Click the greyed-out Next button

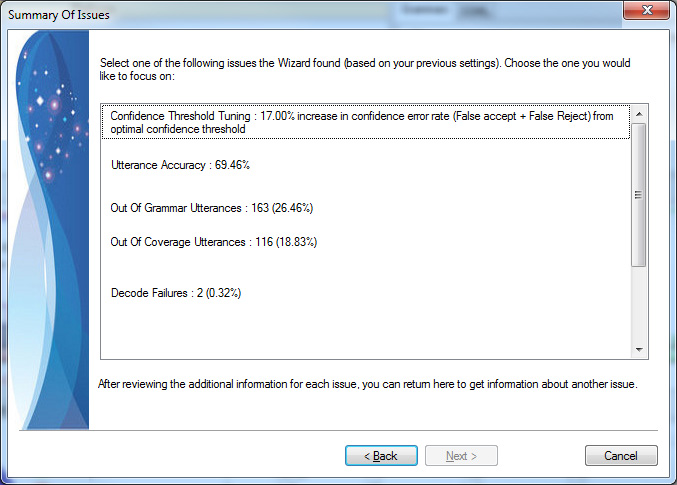click(461, 456)
